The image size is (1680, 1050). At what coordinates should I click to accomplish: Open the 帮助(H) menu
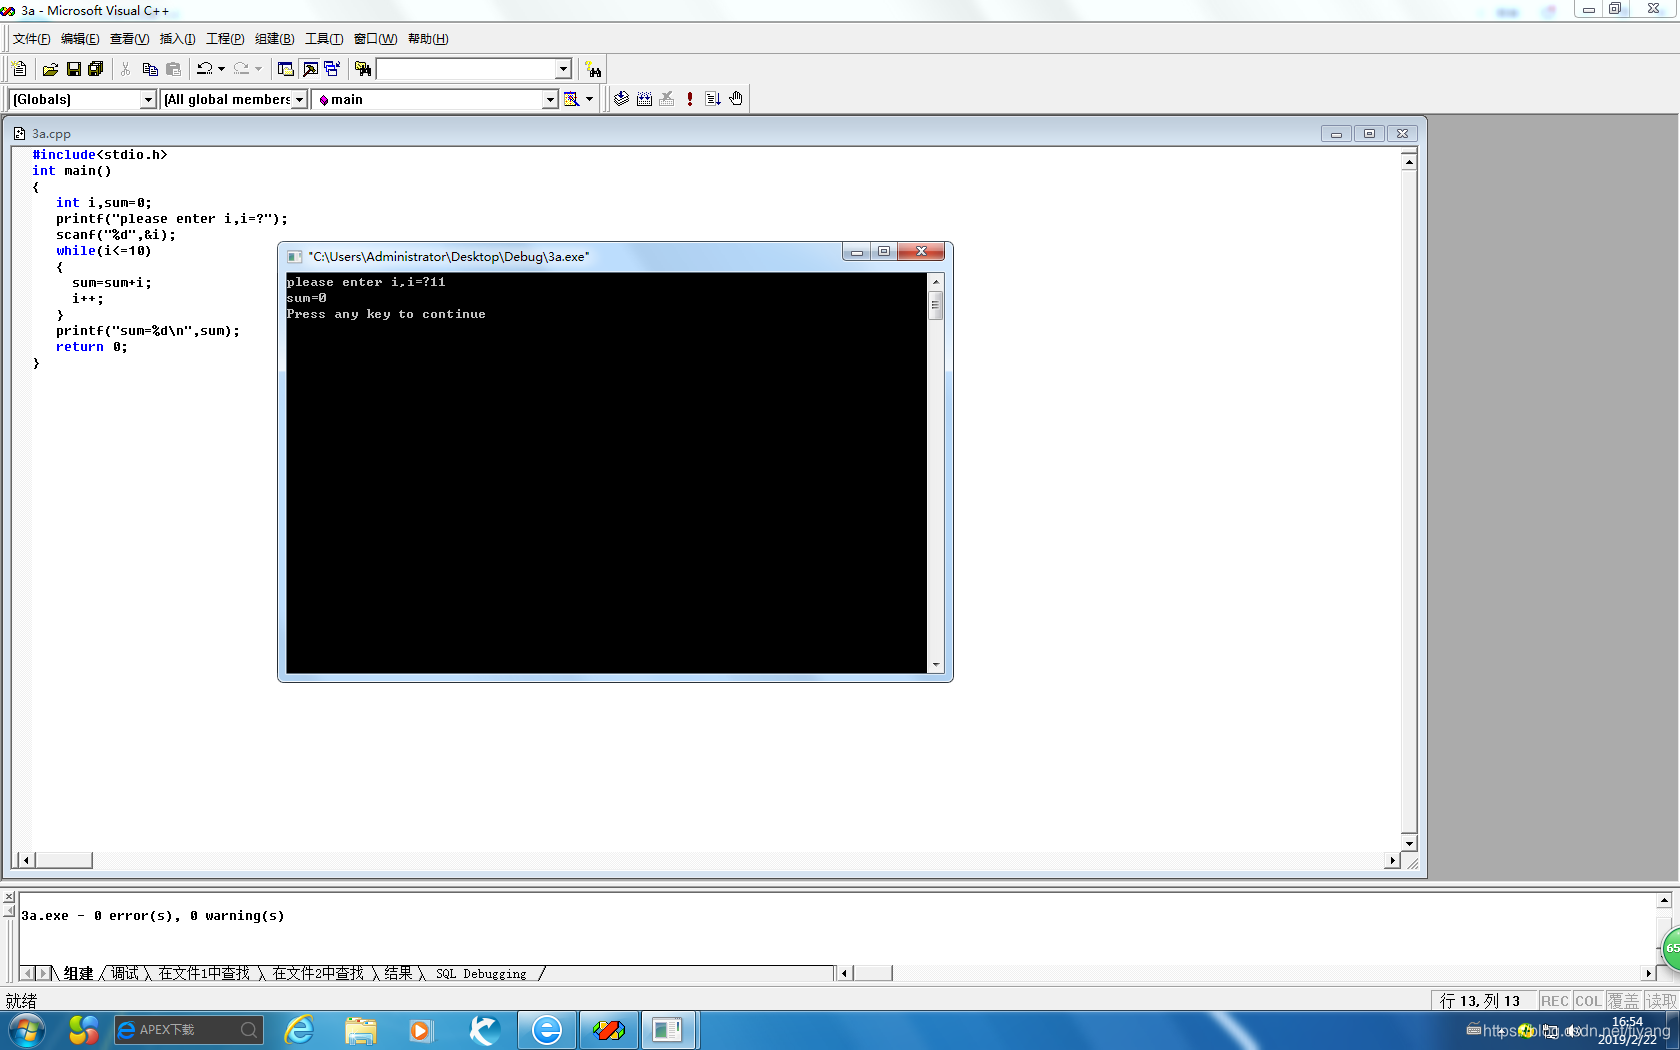pos(427,39)
